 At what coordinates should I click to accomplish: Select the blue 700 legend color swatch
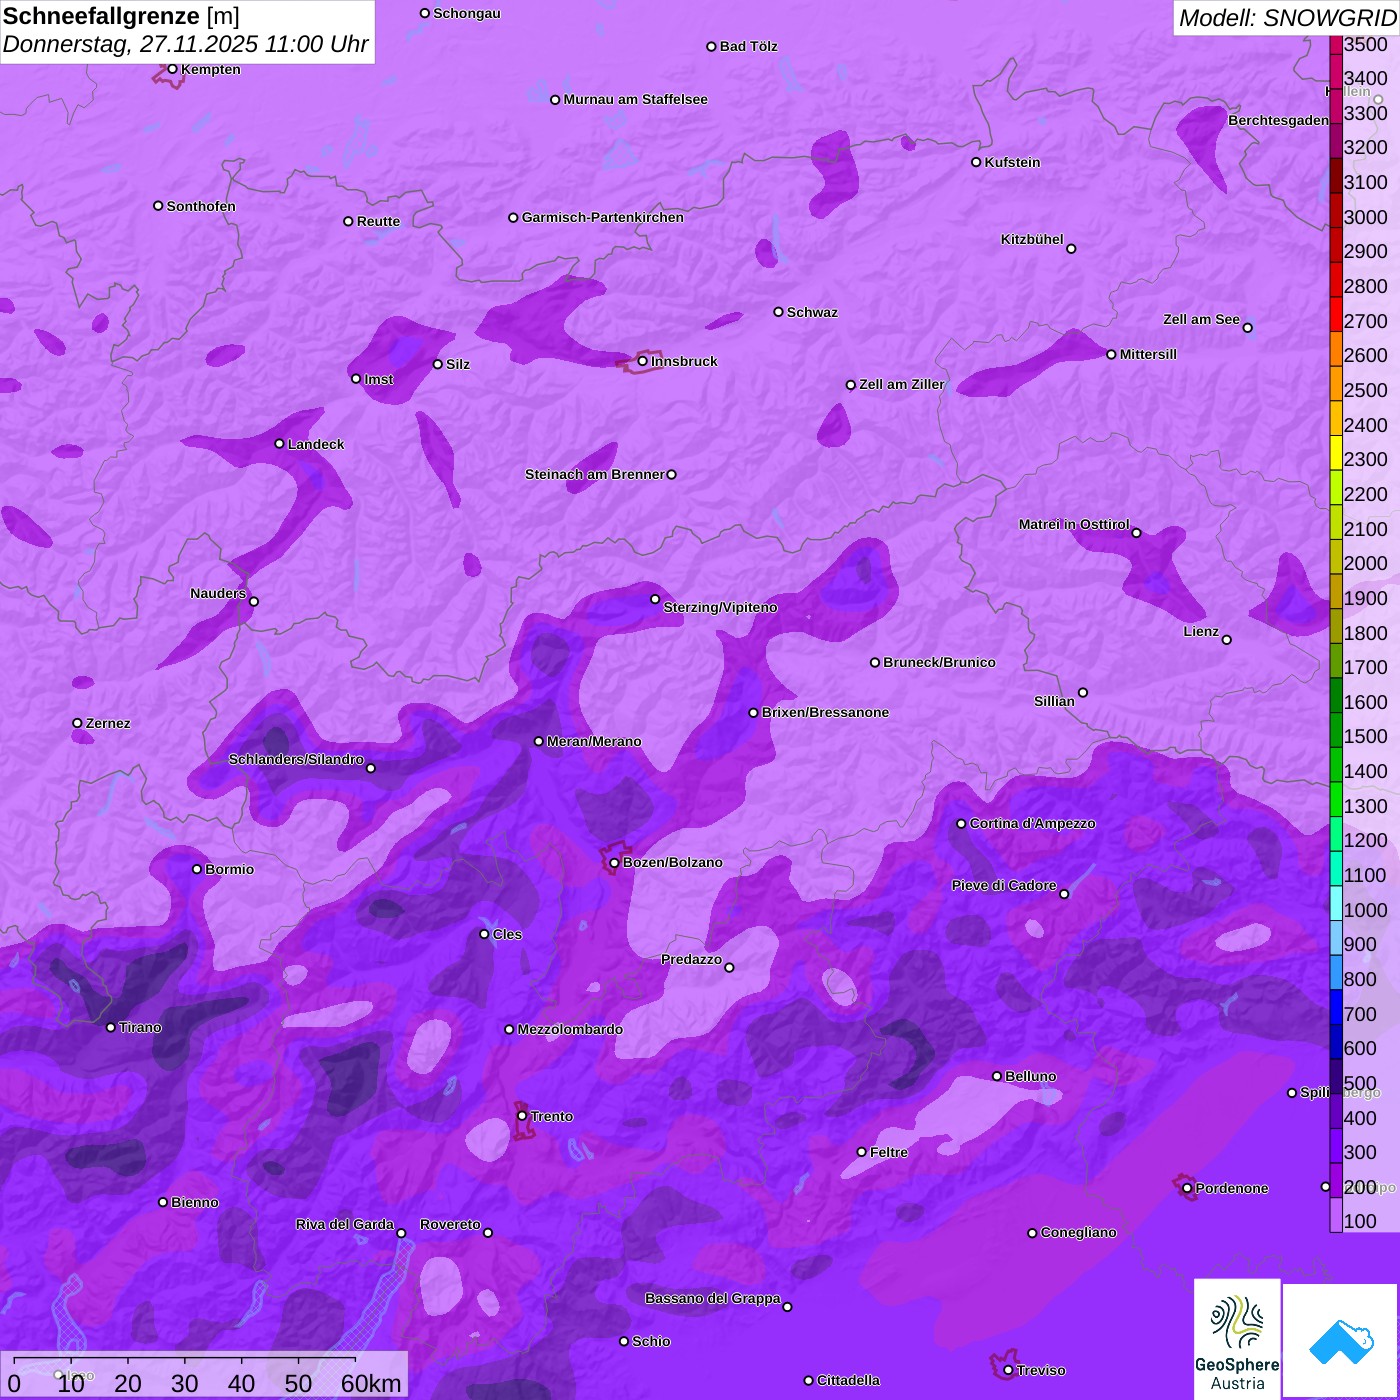[1336, 1009]
